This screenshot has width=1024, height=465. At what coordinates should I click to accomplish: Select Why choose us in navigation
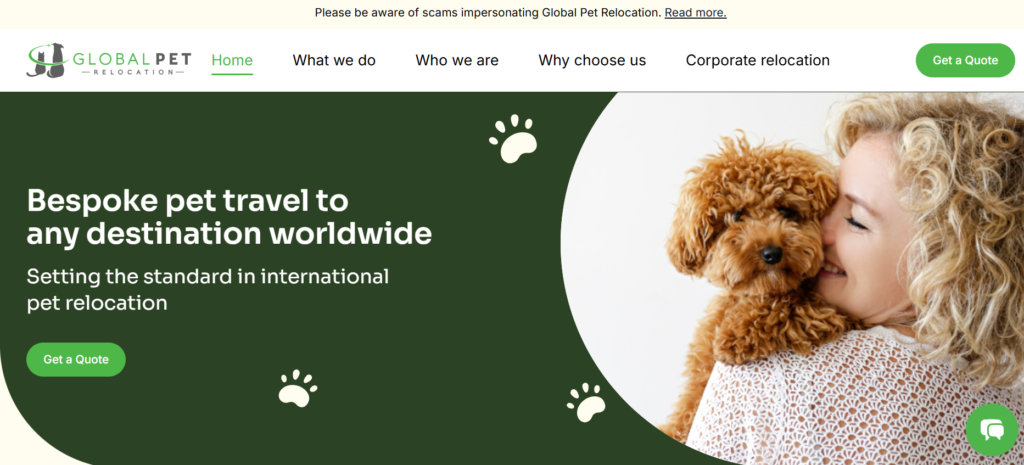592,60
